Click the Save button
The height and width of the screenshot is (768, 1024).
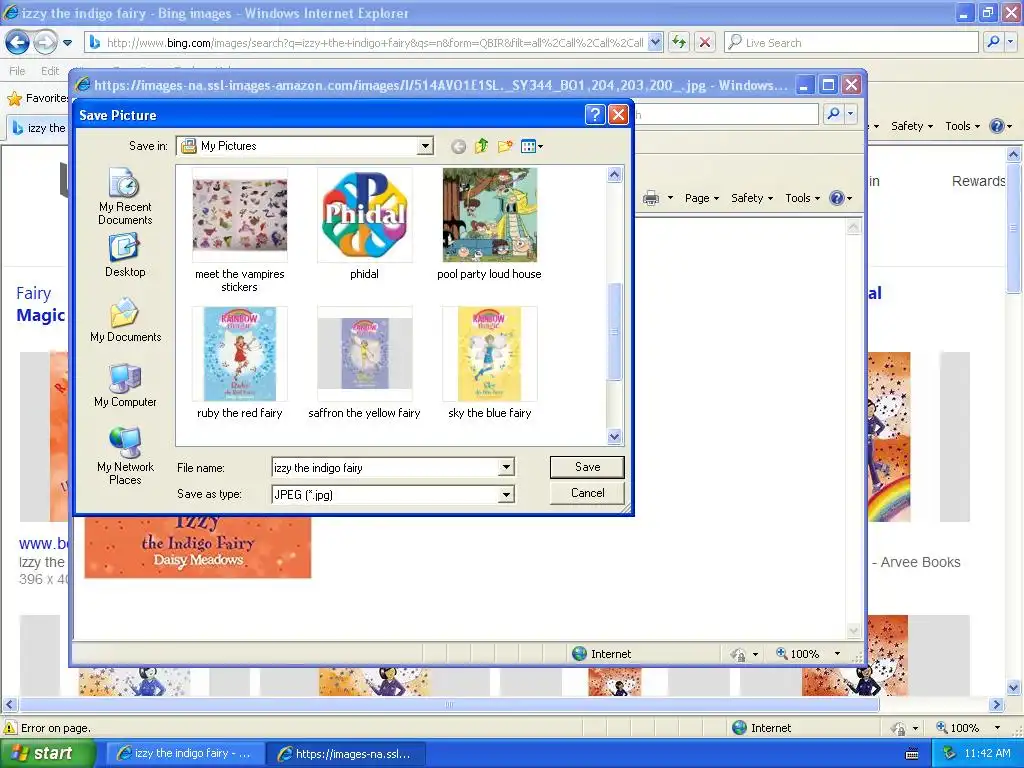tap(587, 467)
